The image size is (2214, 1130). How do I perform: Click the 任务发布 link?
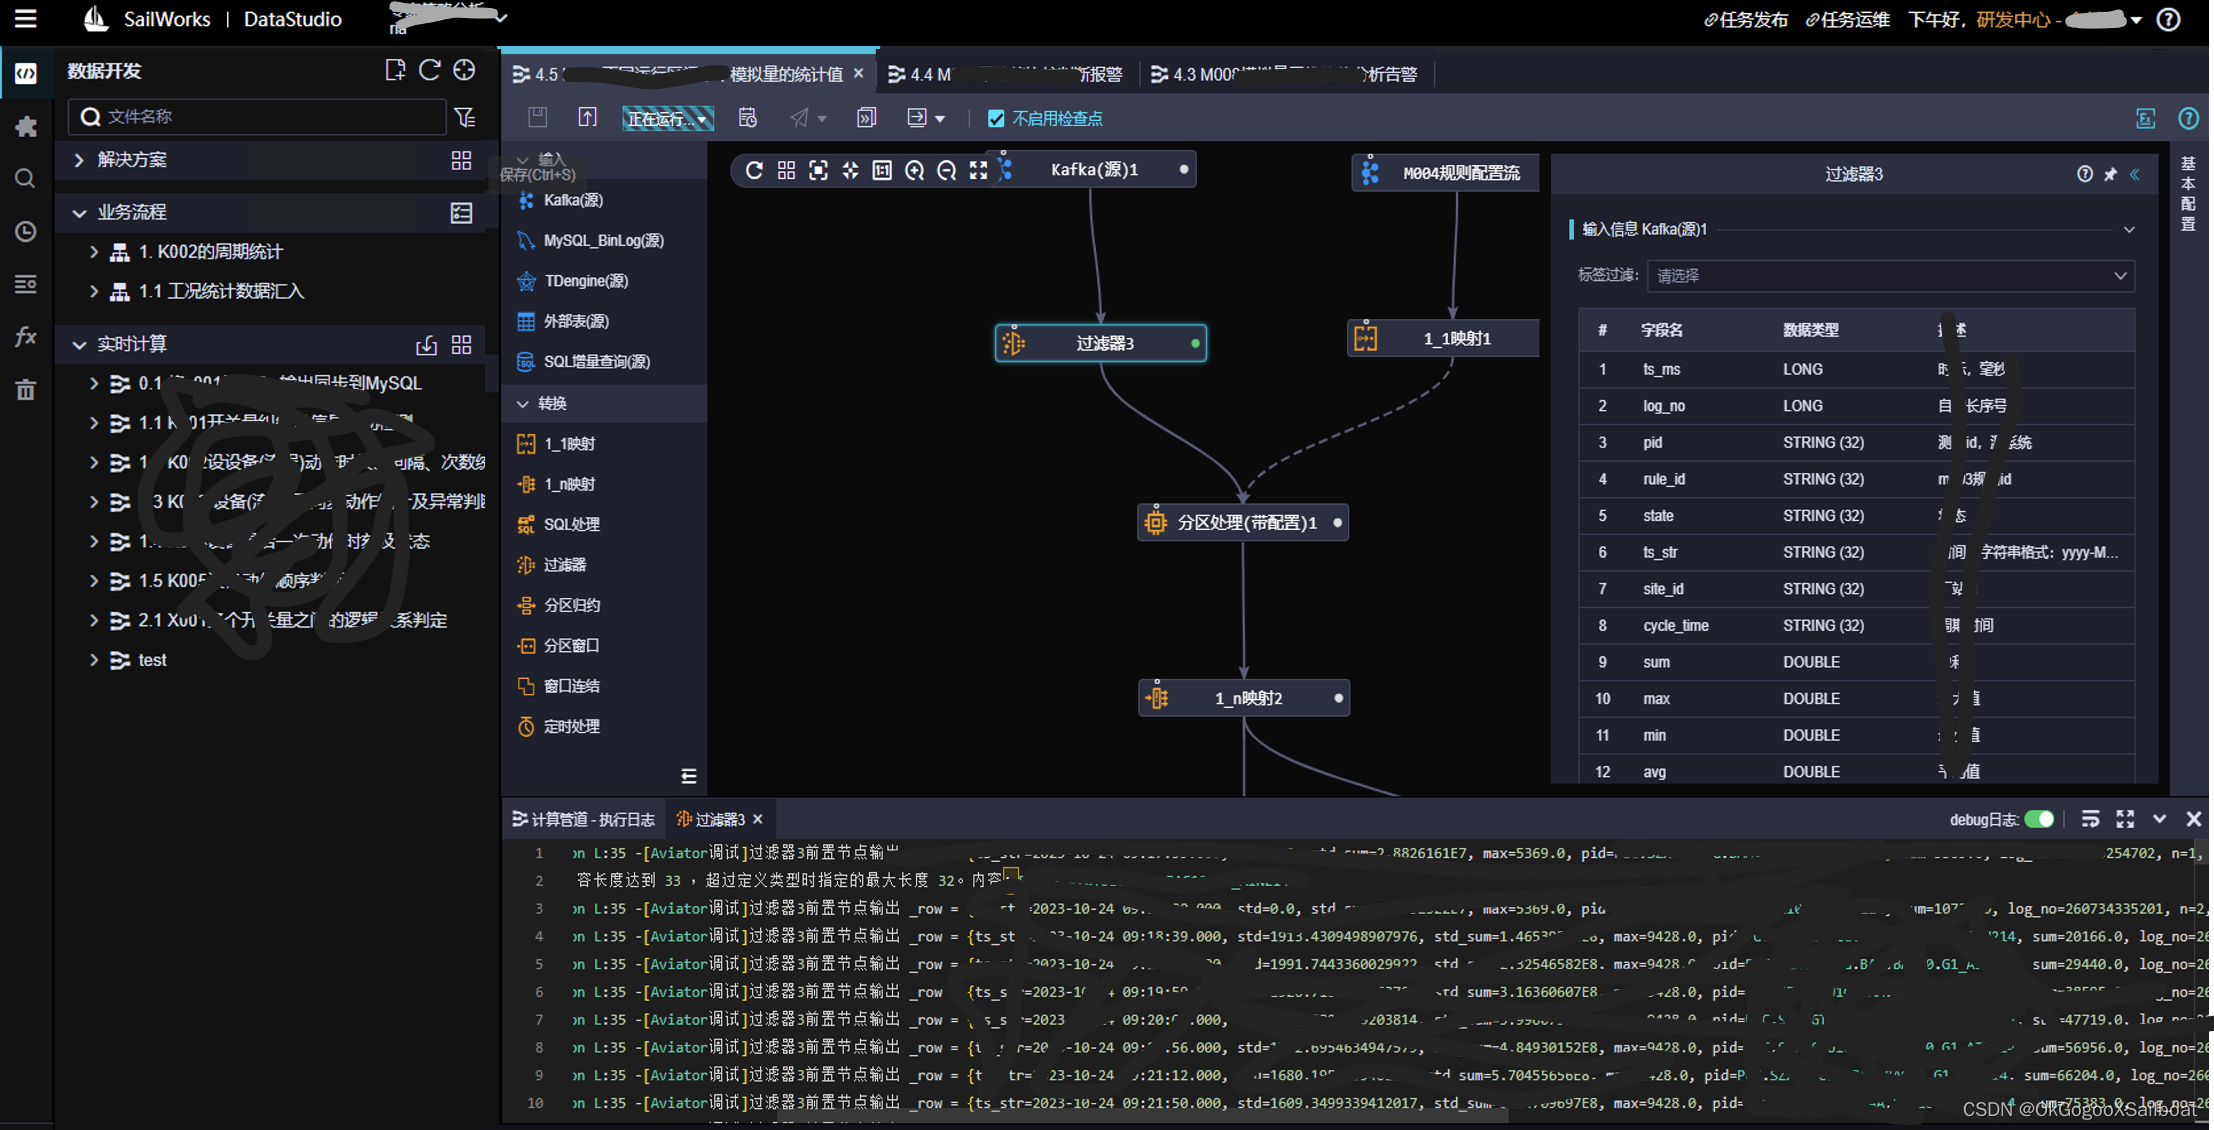pyautogui.click(x=1745, y=19)
